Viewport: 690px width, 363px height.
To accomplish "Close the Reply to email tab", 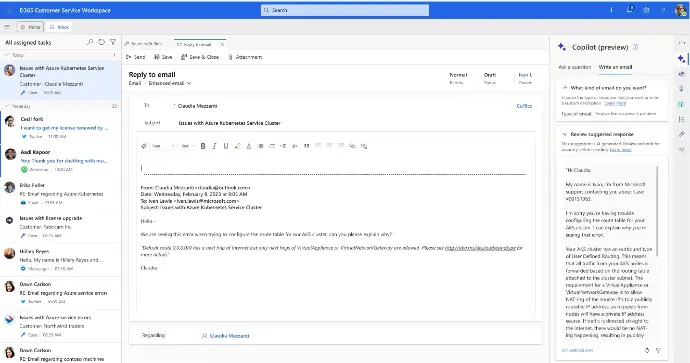I will click(222, 44).
